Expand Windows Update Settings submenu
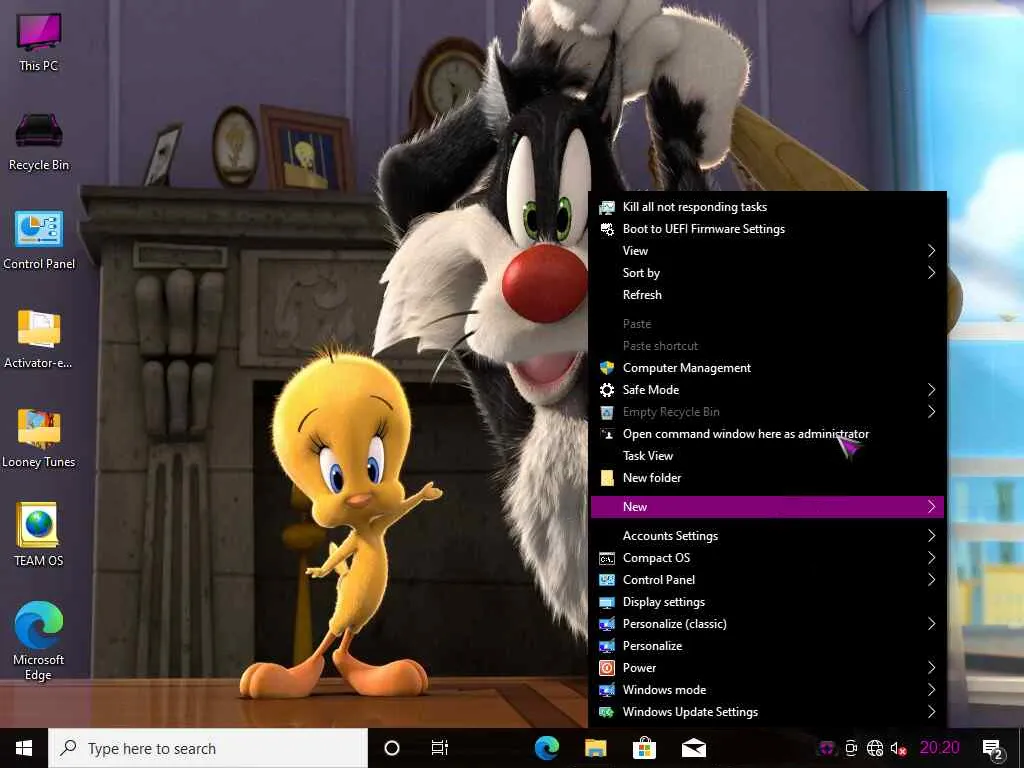This screenshot has height=768, width=1024. coord(767,712)
